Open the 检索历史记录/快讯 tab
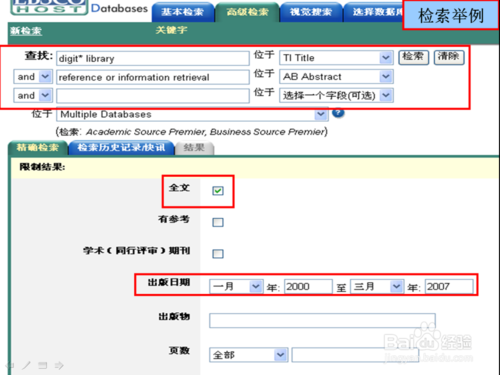Screen dimensions: 500x375 (121, 148)
